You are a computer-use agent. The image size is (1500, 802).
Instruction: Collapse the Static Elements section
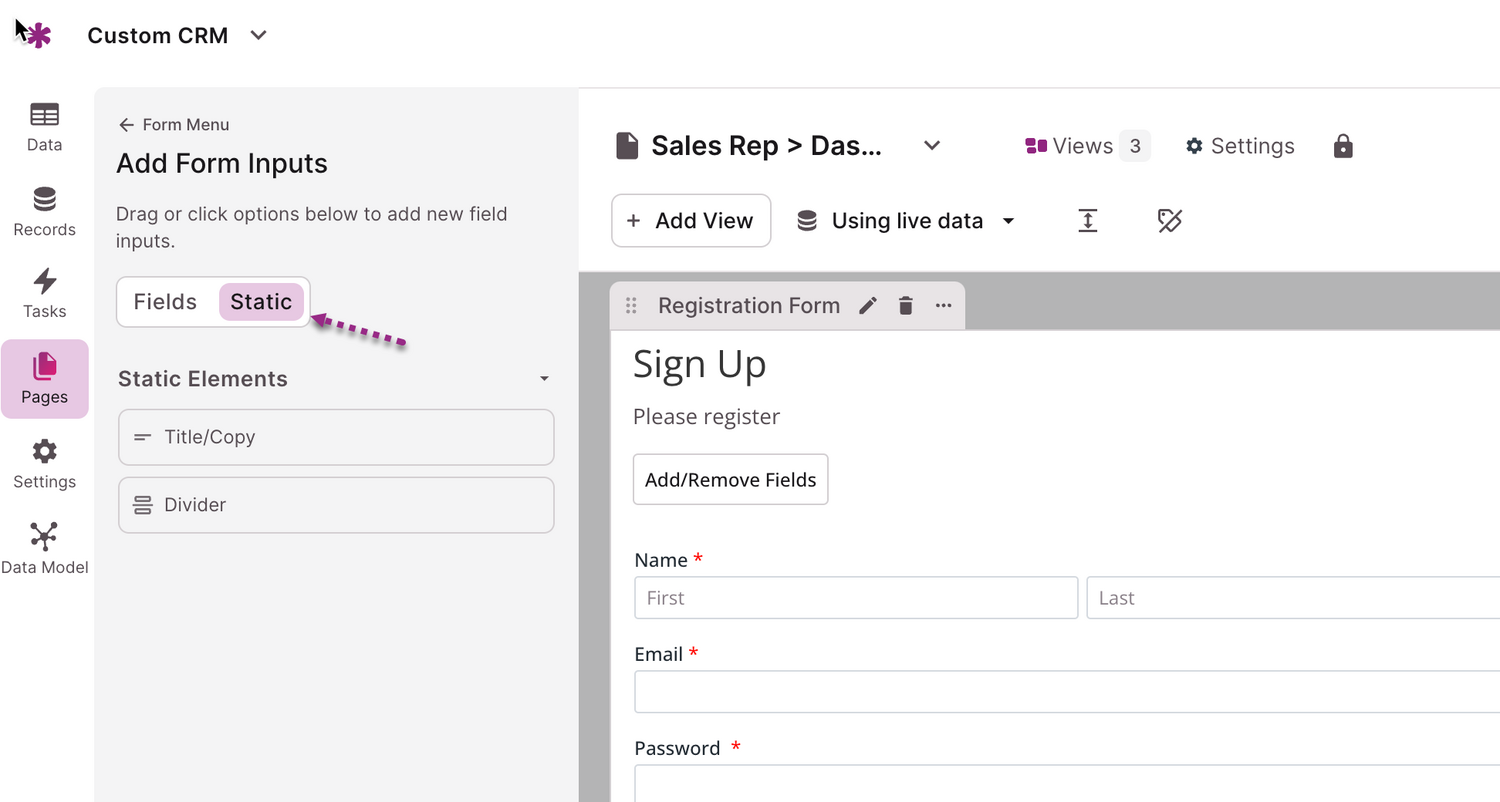(x=544, y=379)
